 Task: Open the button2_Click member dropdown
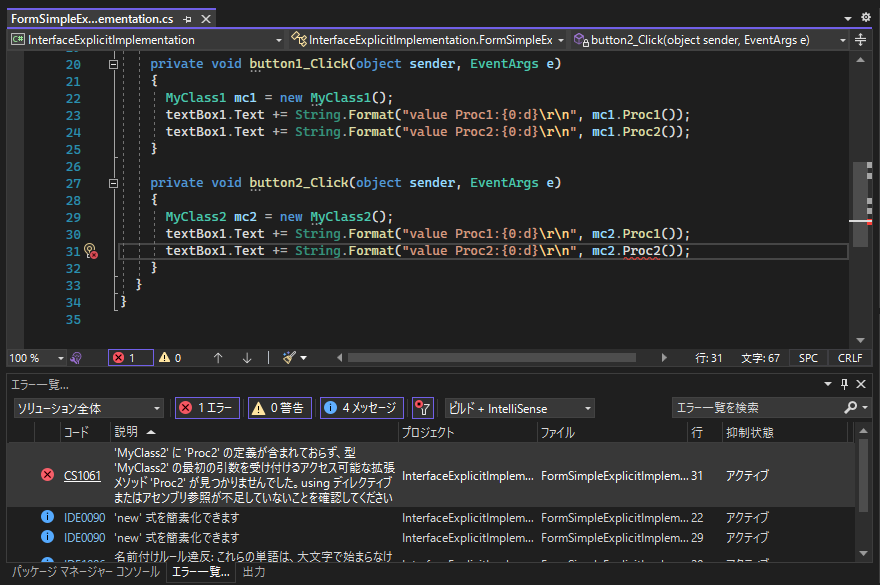pos(709,40)
